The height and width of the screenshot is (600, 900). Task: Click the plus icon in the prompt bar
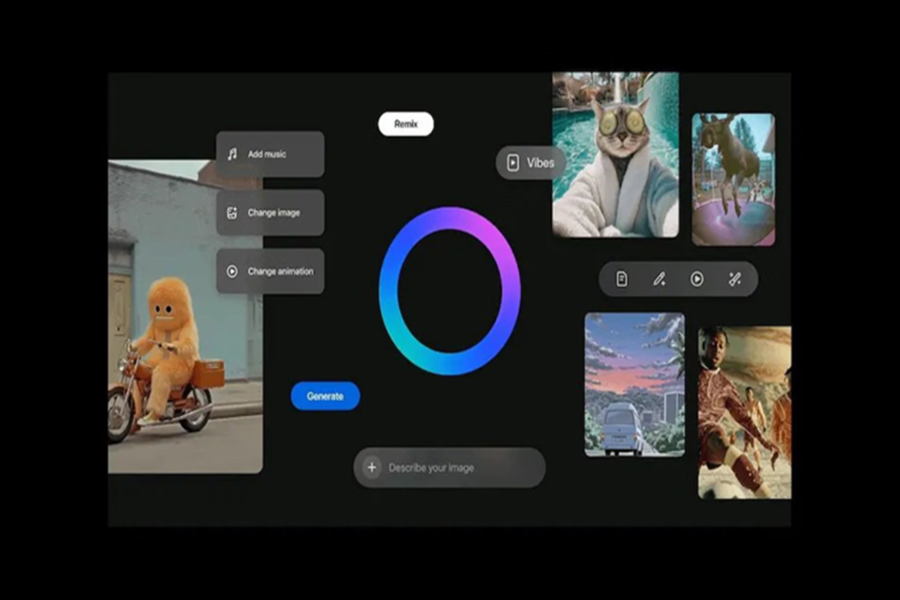(x=372, y=467)
